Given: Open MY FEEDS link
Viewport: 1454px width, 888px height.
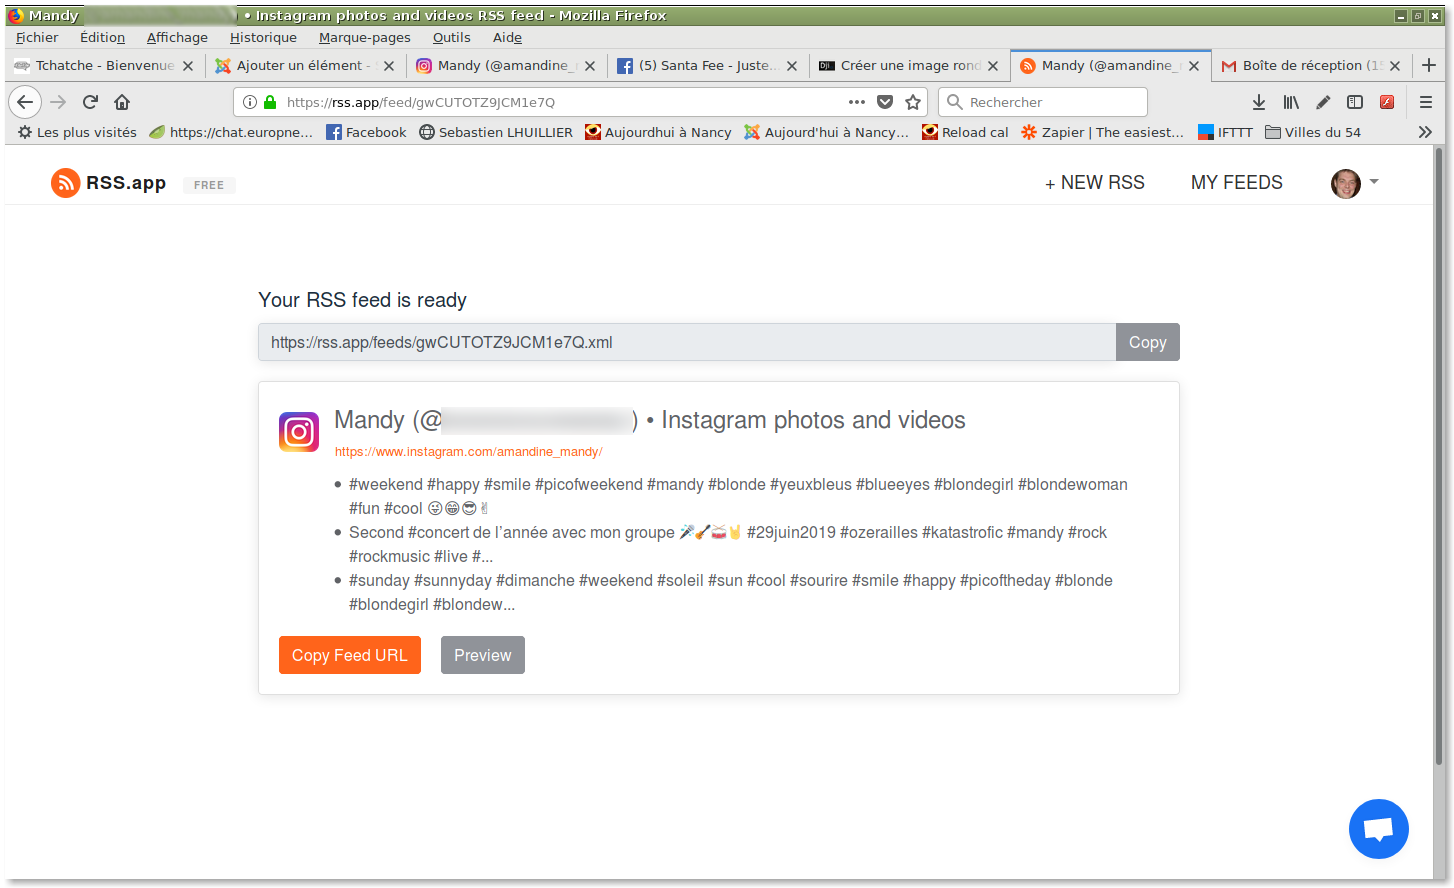Looking at the screenshot, I should tap(1236, 183).
